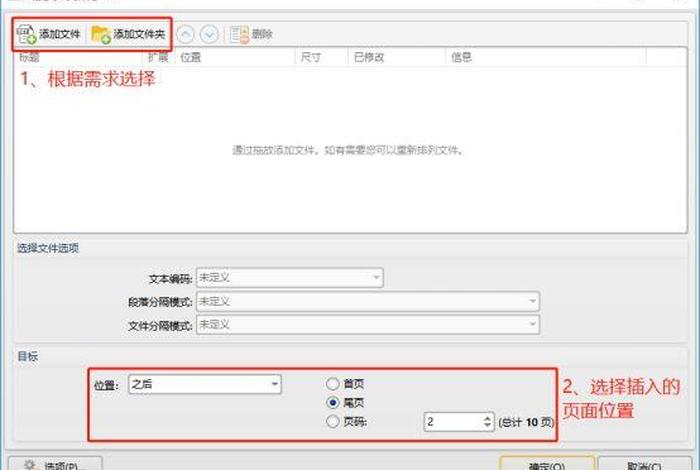Click the 取消(C) cancel button
700x470 pixels.
(x=645, y=464)
